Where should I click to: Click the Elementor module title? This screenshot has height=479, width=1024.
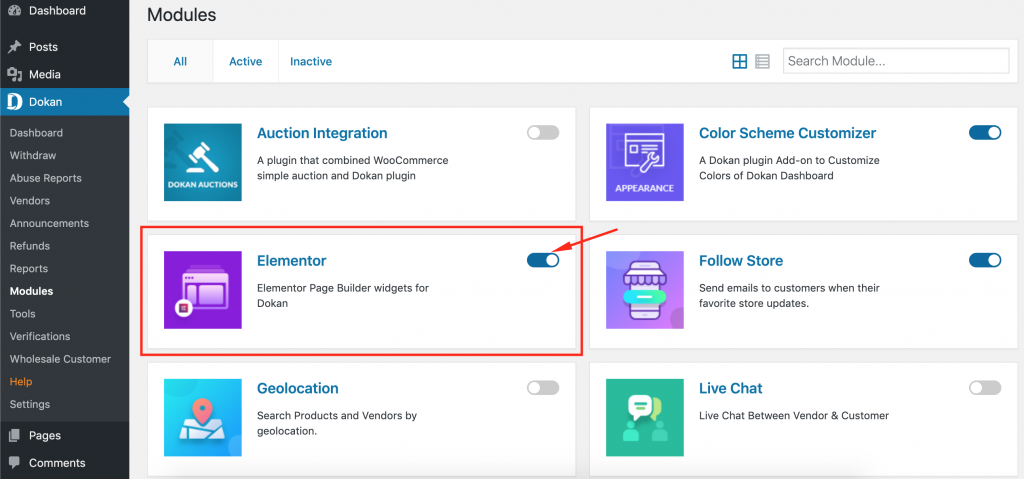tap(291, 261)
